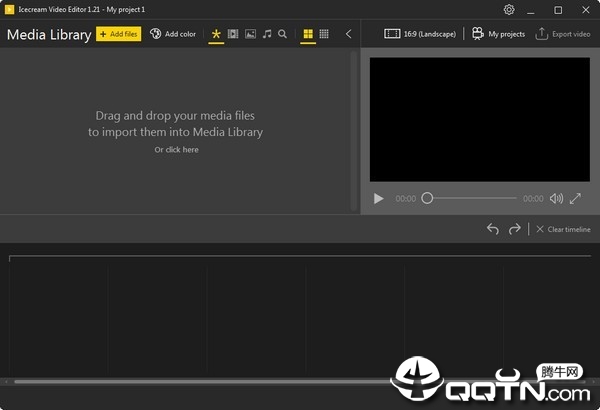The image size is (600, 410).
Task: Close the Icecream Video Editor window
Action: click(x=585, y=10)
